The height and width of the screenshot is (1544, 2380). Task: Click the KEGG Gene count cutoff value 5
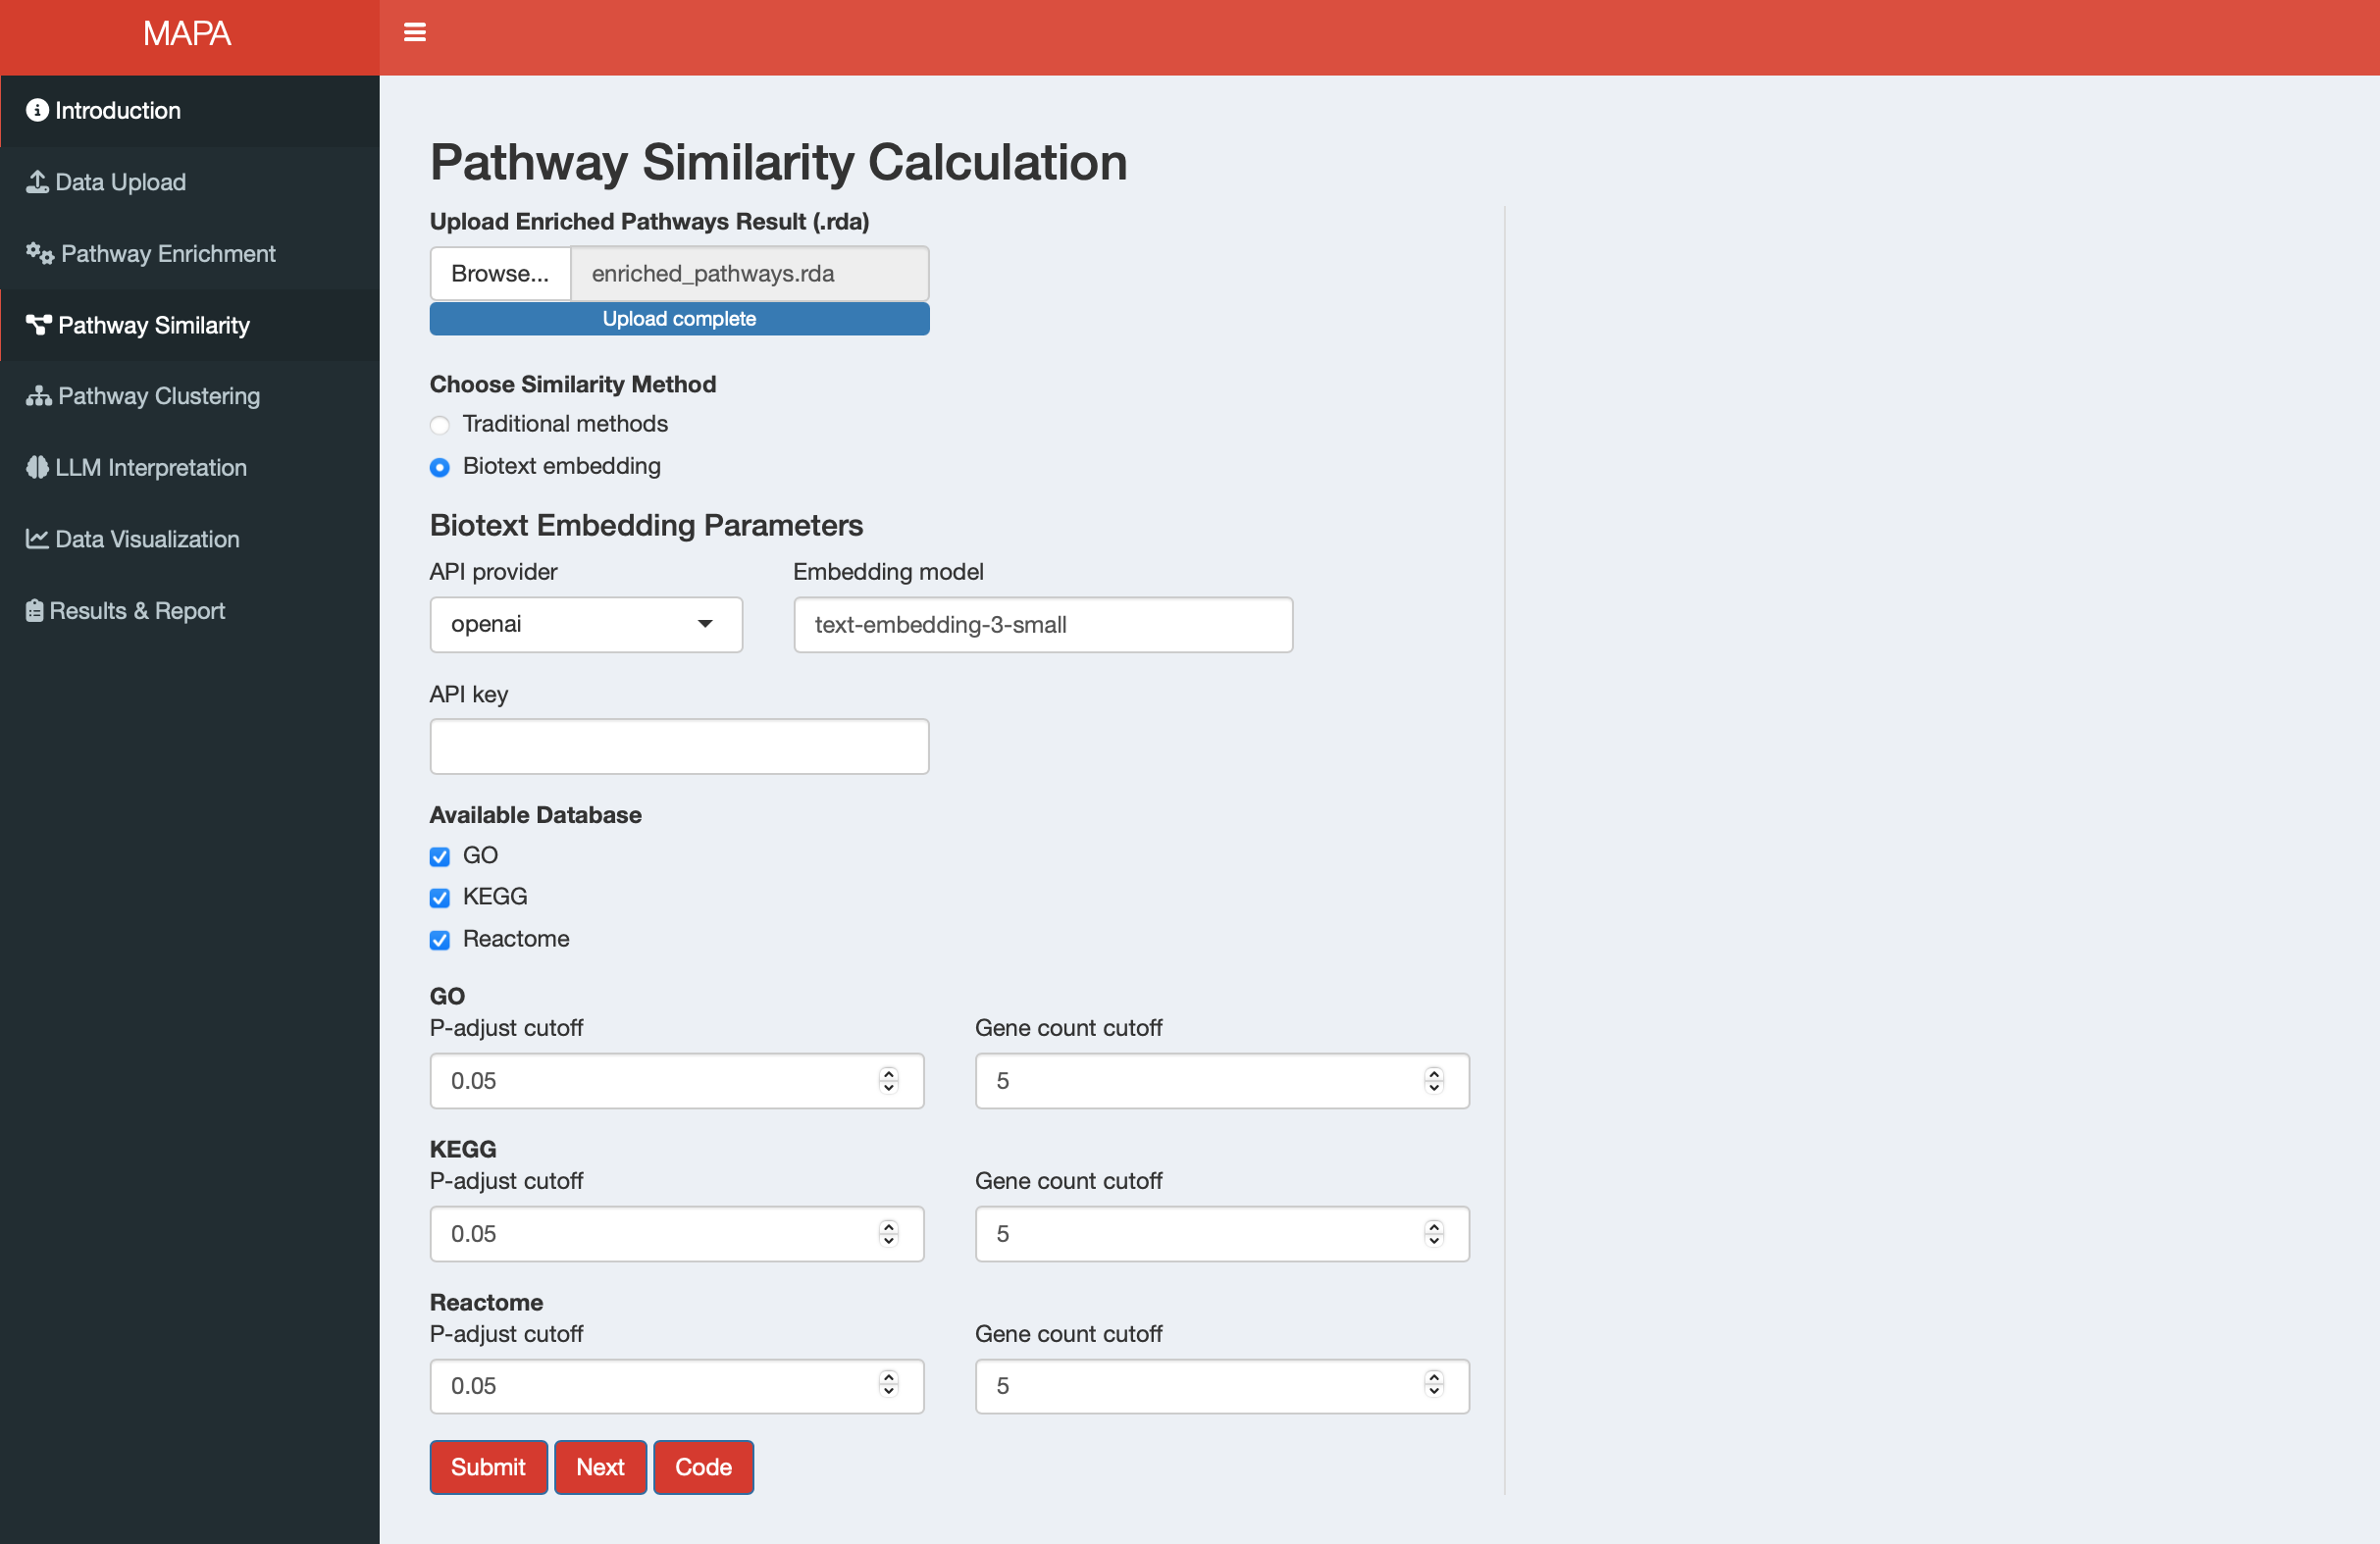click(x=1003, y=1234)
